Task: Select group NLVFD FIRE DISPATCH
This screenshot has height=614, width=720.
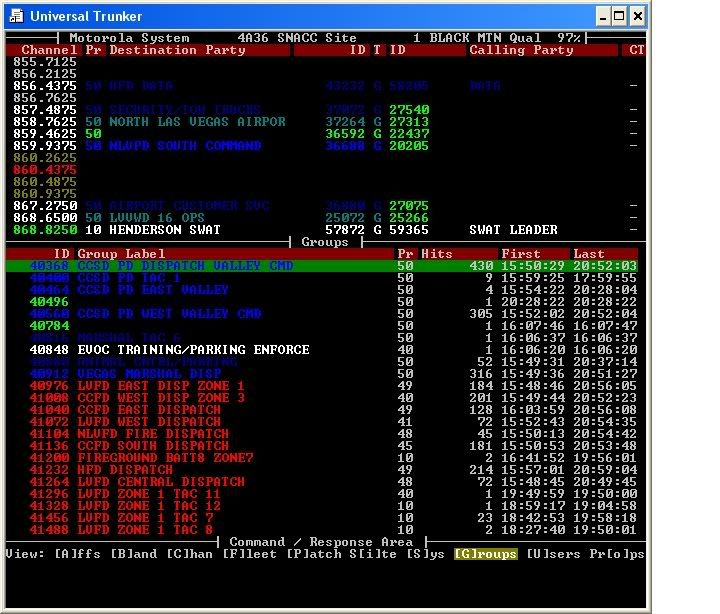Action: (322, 433)
